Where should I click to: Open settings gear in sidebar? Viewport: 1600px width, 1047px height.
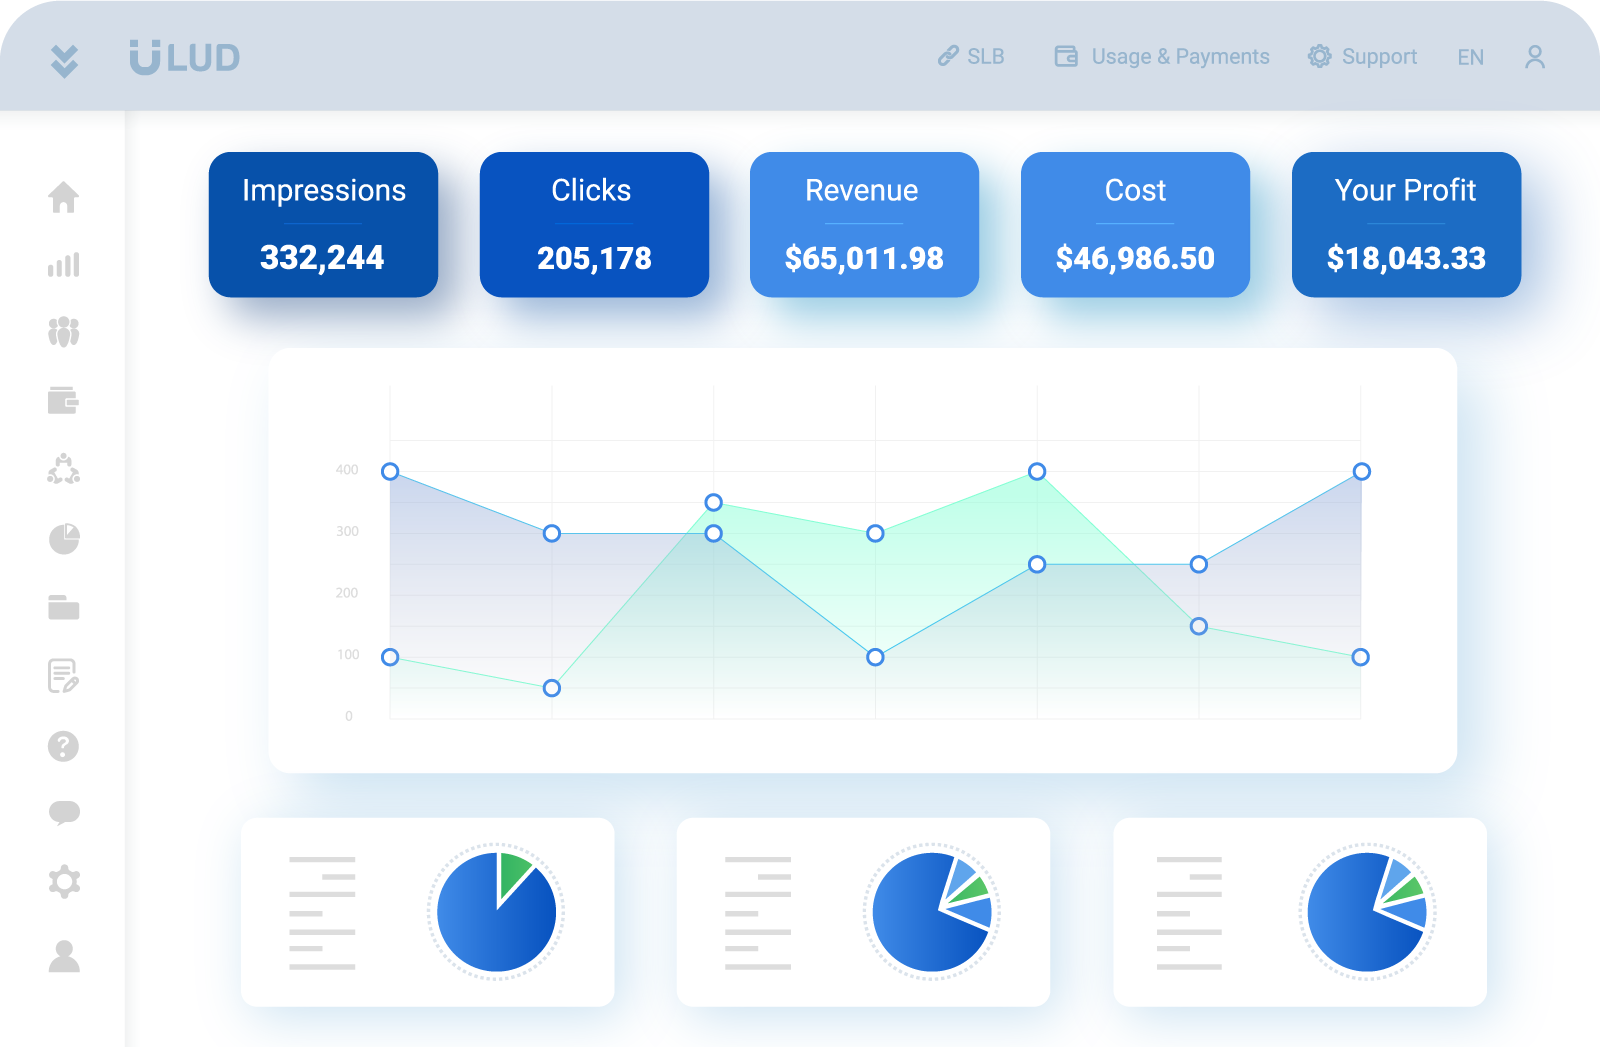pos(64,881)
